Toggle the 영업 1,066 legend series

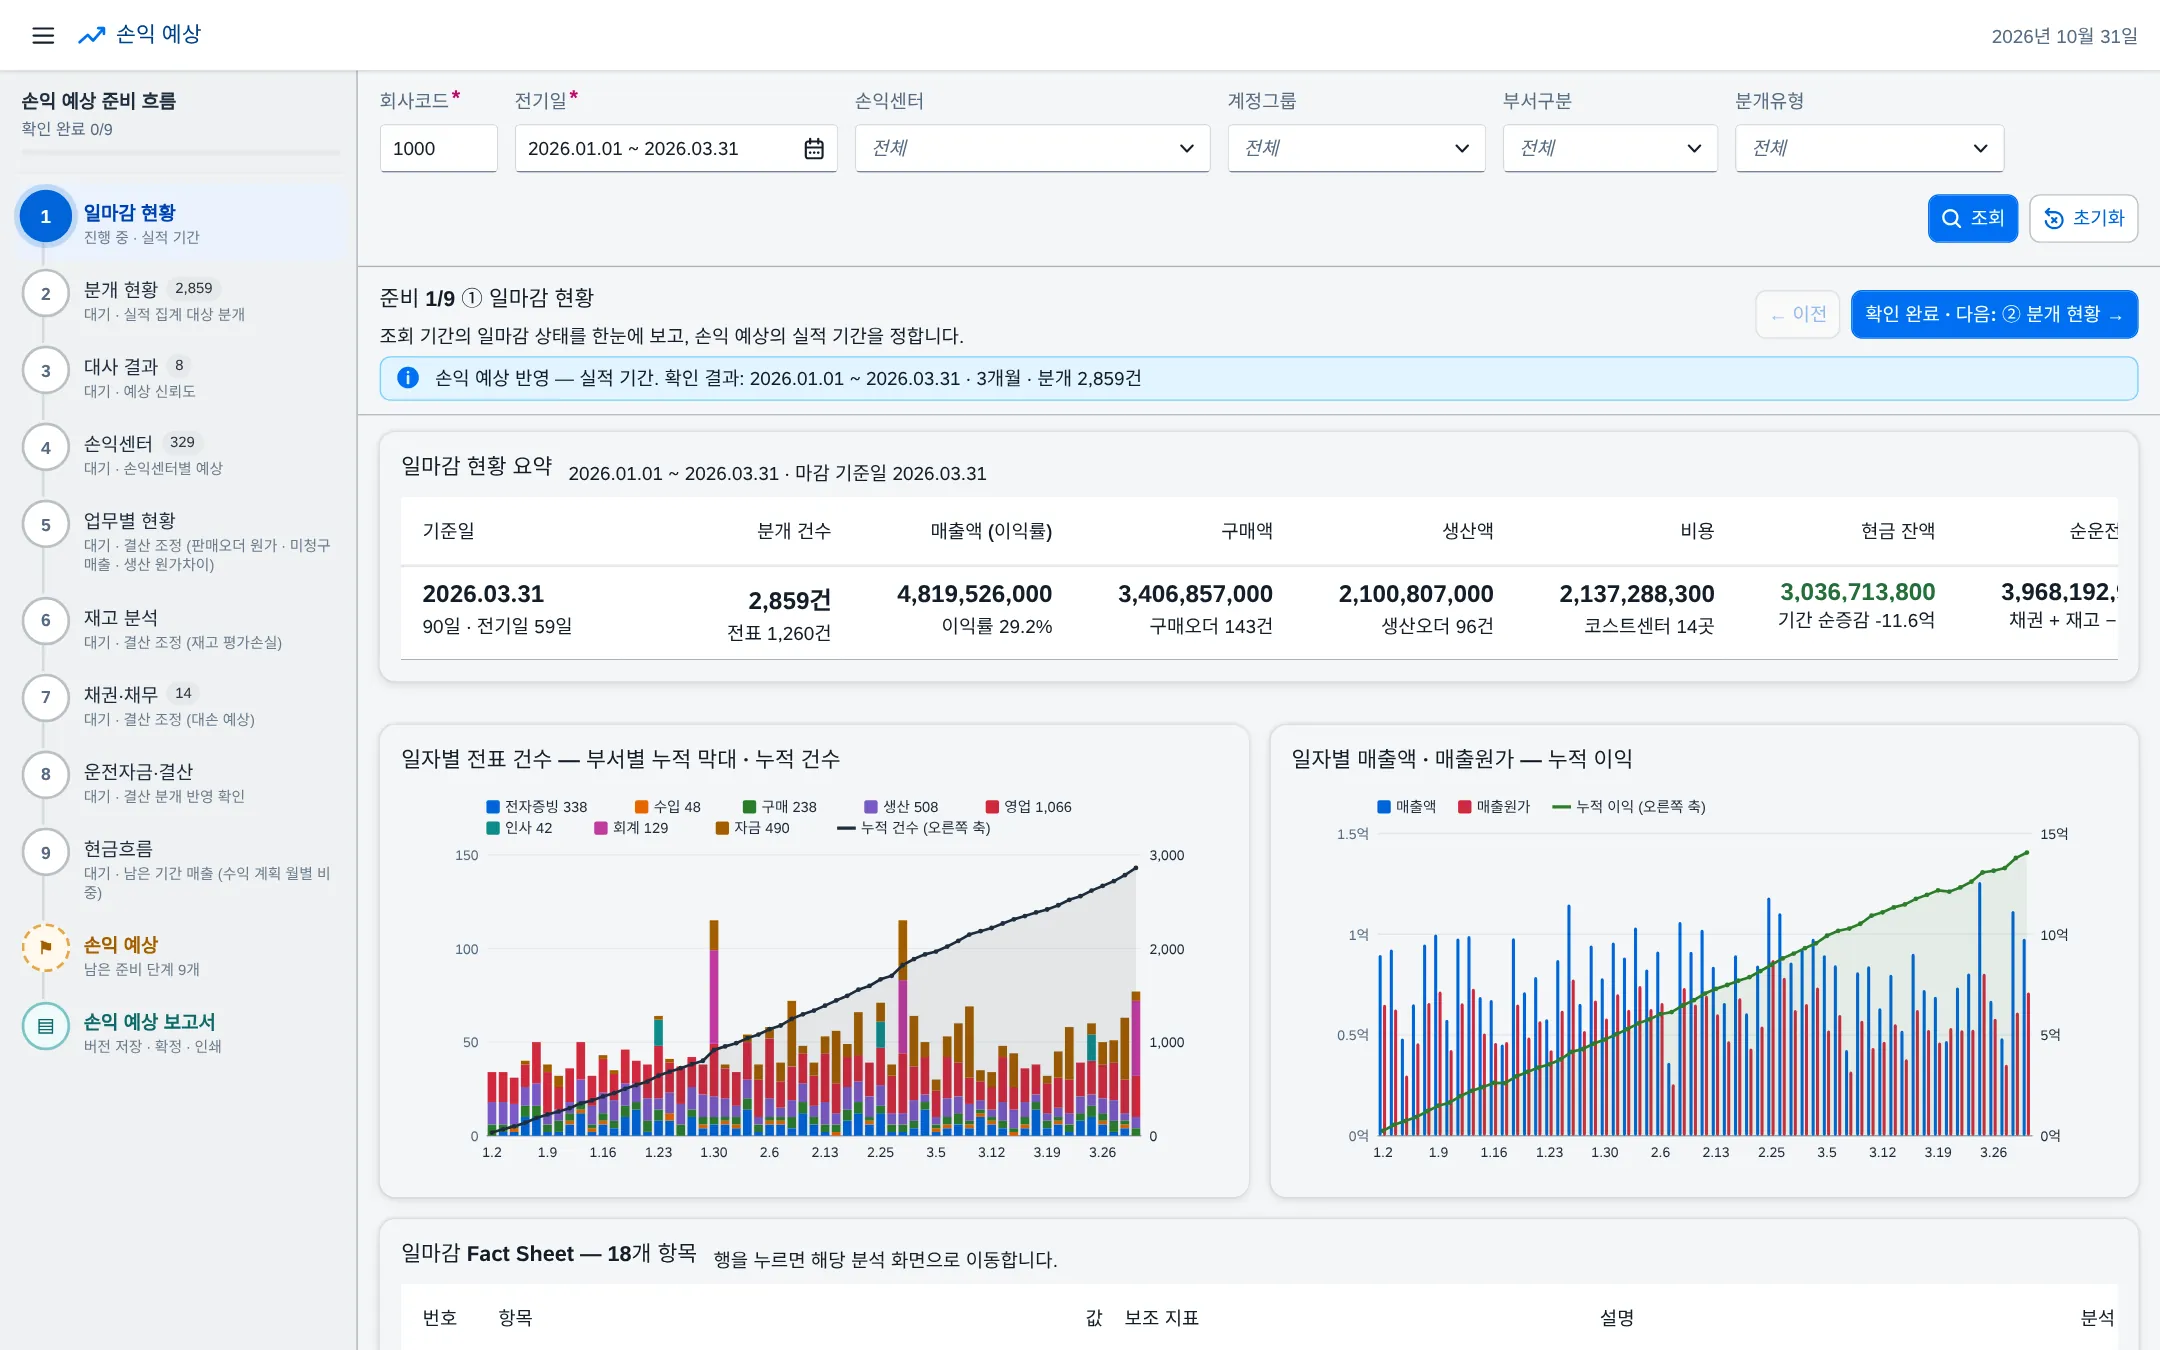1028,807
